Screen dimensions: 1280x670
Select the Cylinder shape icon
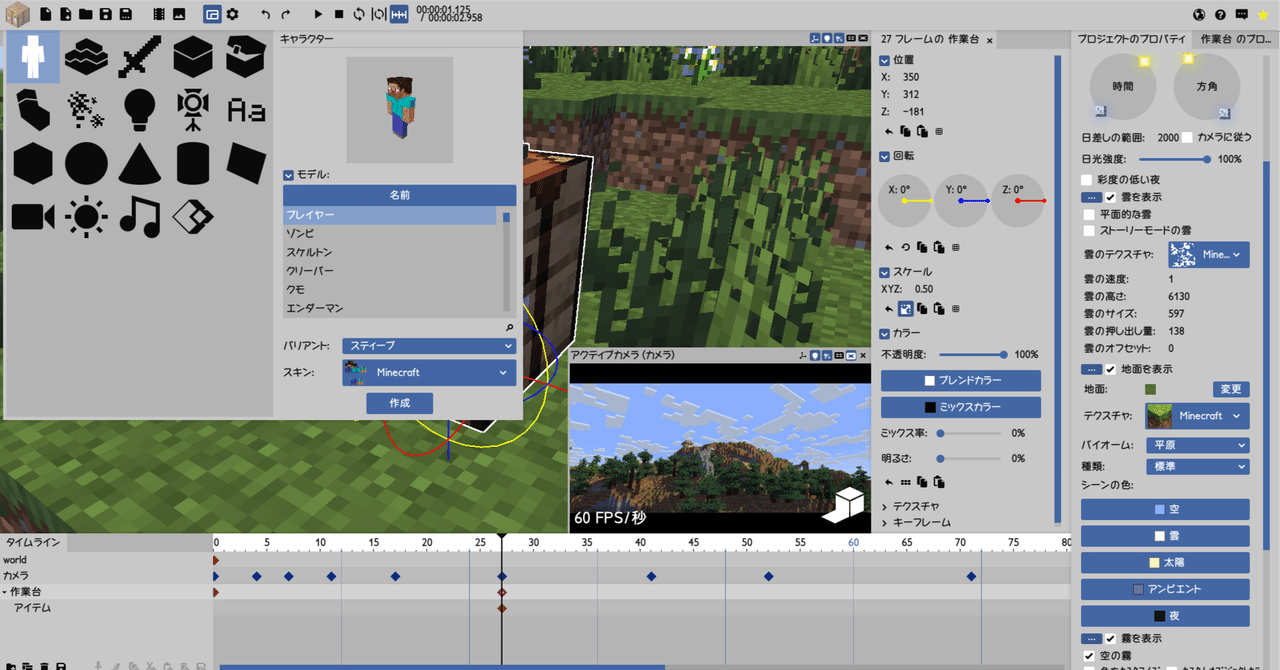(x=192, y=162)
